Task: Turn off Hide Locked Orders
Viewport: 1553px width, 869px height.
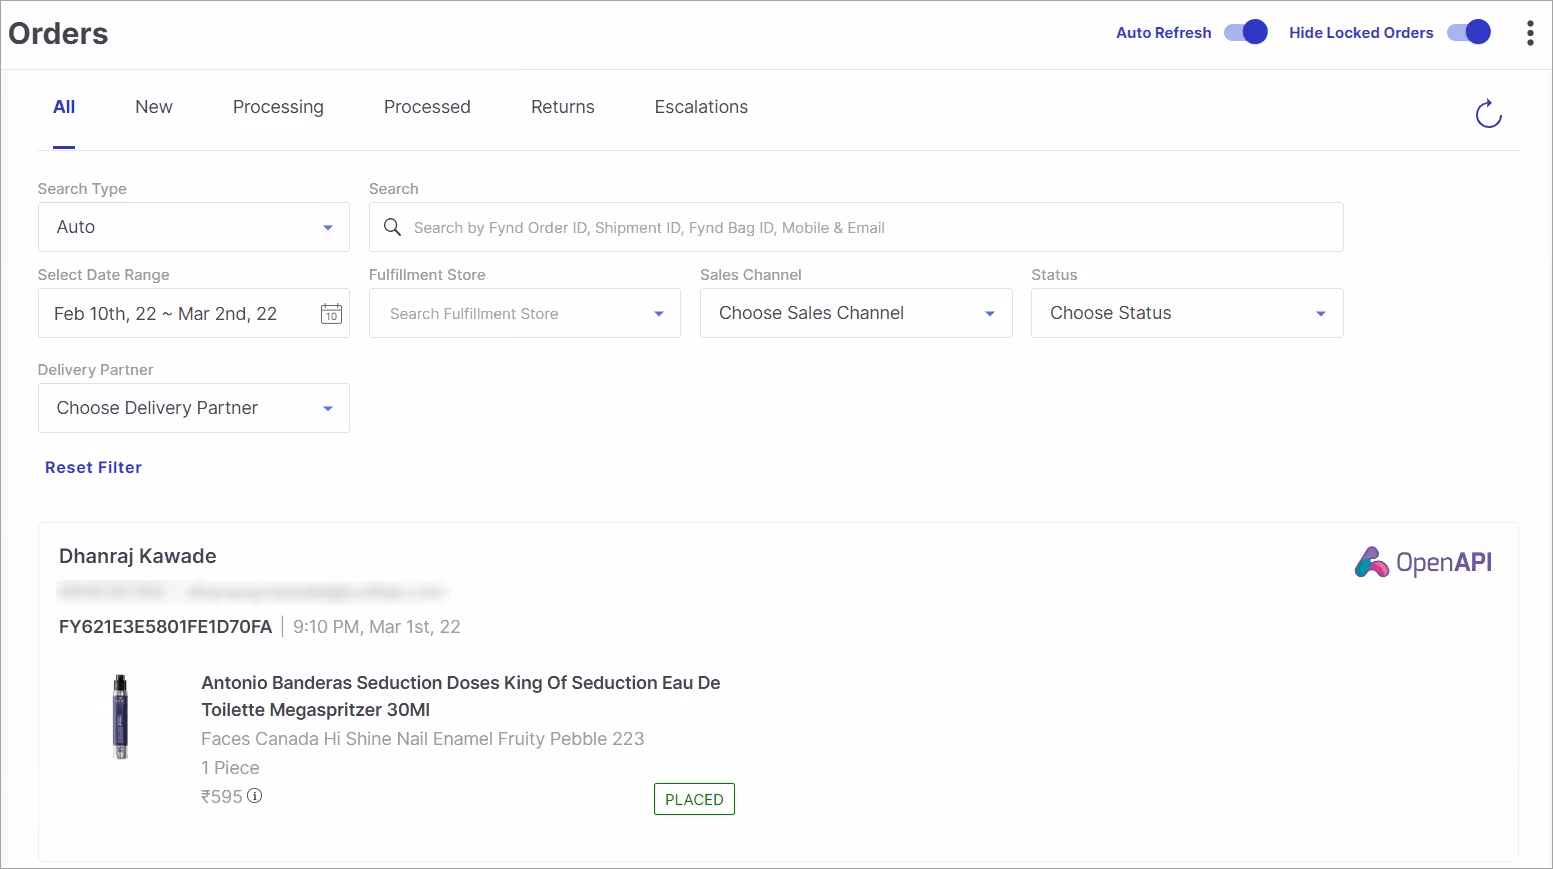Action: click(1468, 32)
